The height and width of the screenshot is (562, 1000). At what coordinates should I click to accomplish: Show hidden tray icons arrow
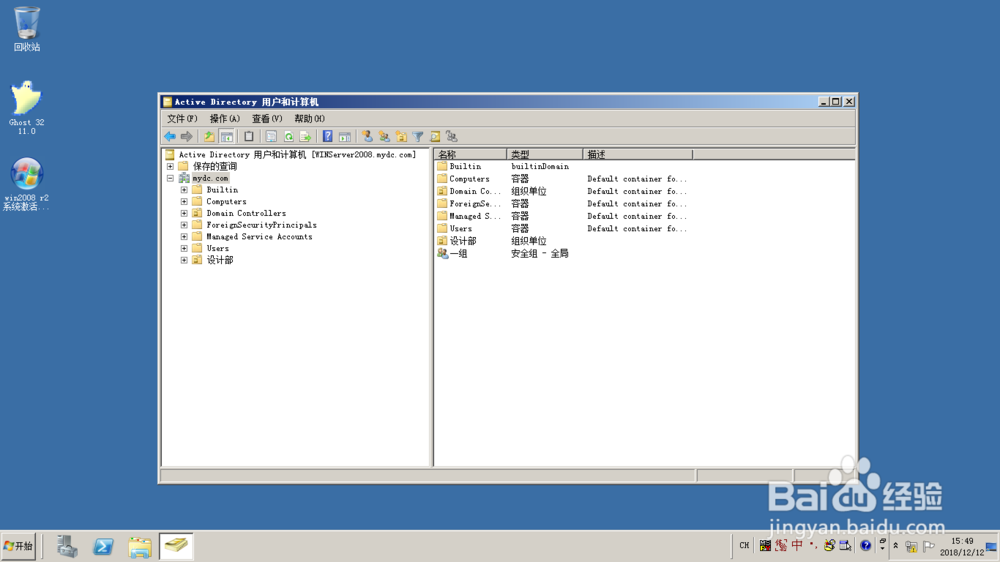pos(895,546)
